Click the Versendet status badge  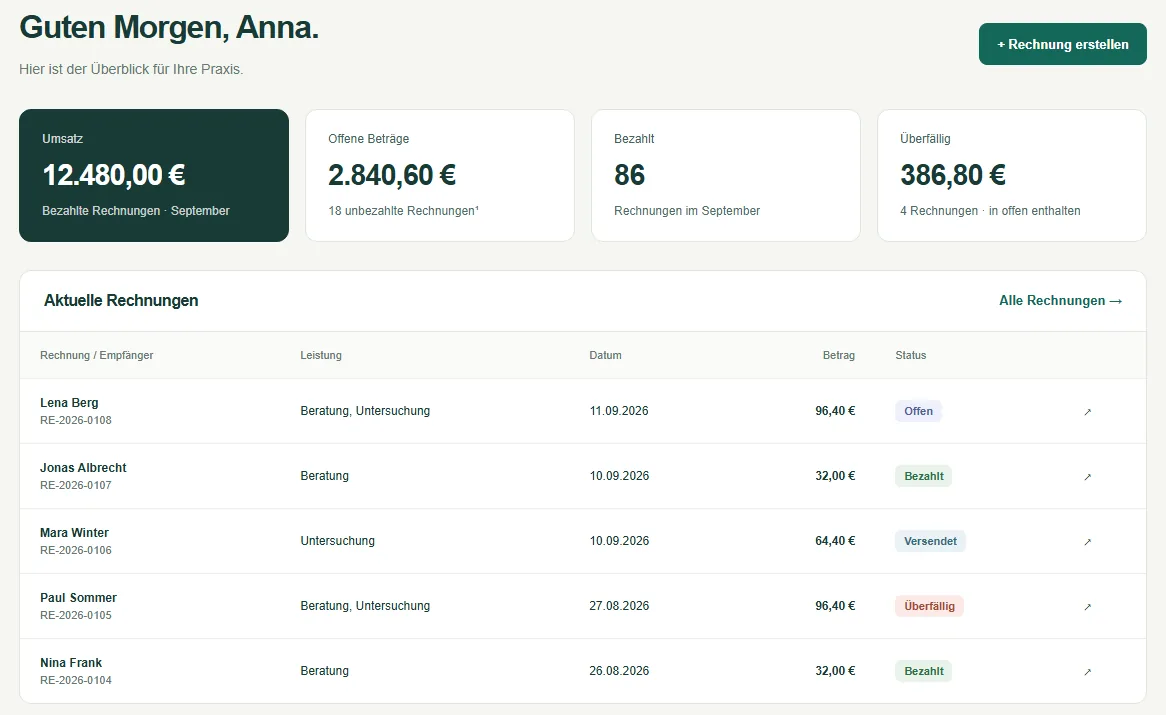point(930,541)
